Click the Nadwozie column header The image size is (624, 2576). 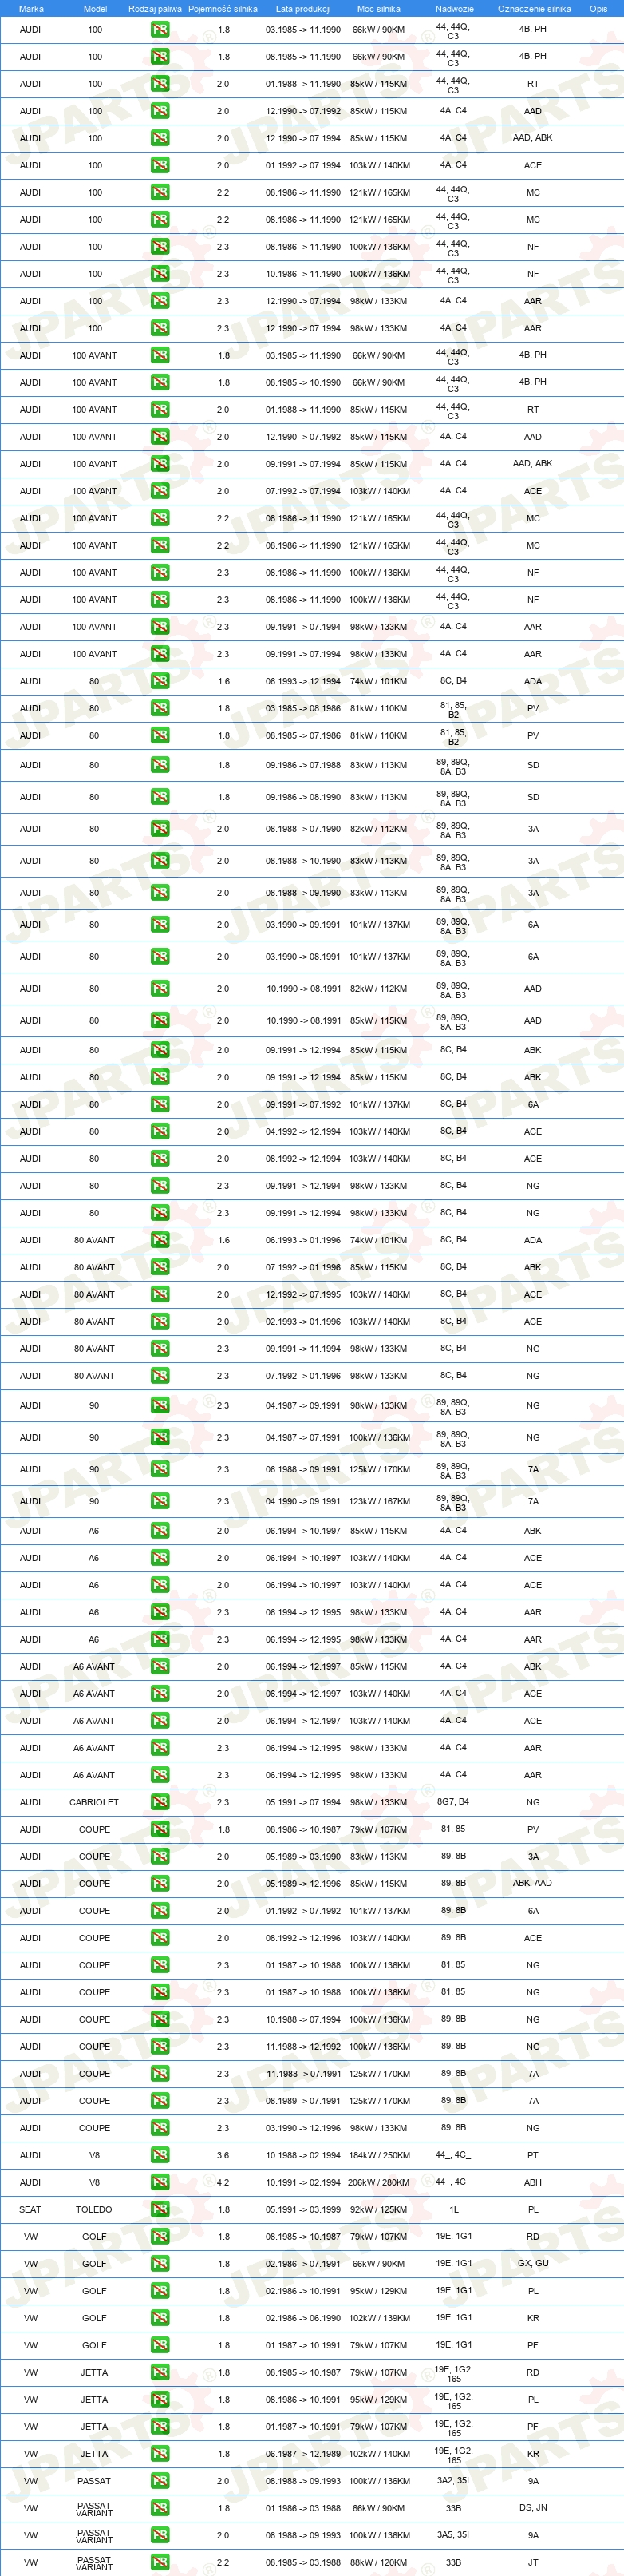point(454,9)
